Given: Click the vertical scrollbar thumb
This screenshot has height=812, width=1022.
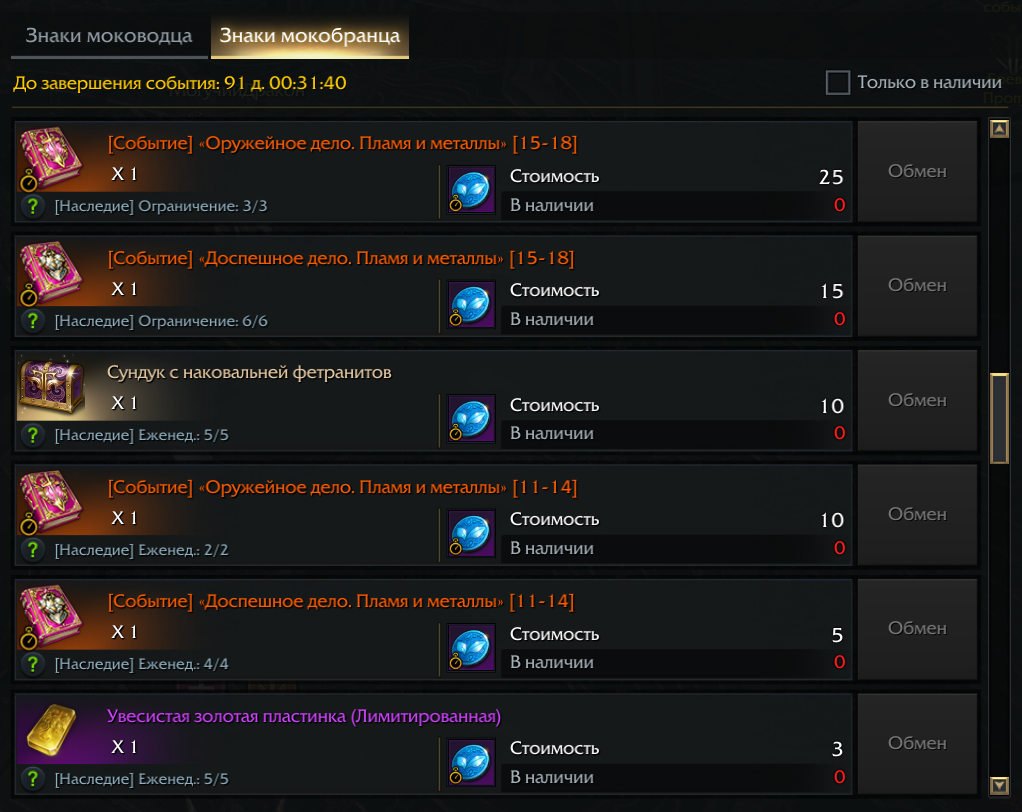Looking at the screenshot, I should 998,417.
